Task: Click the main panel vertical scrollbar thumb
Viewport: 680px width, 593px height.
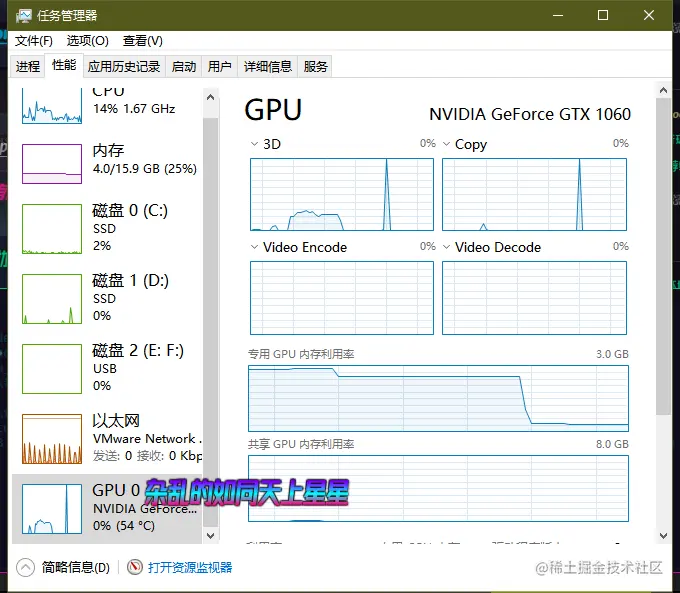Action: coord(663,257)
